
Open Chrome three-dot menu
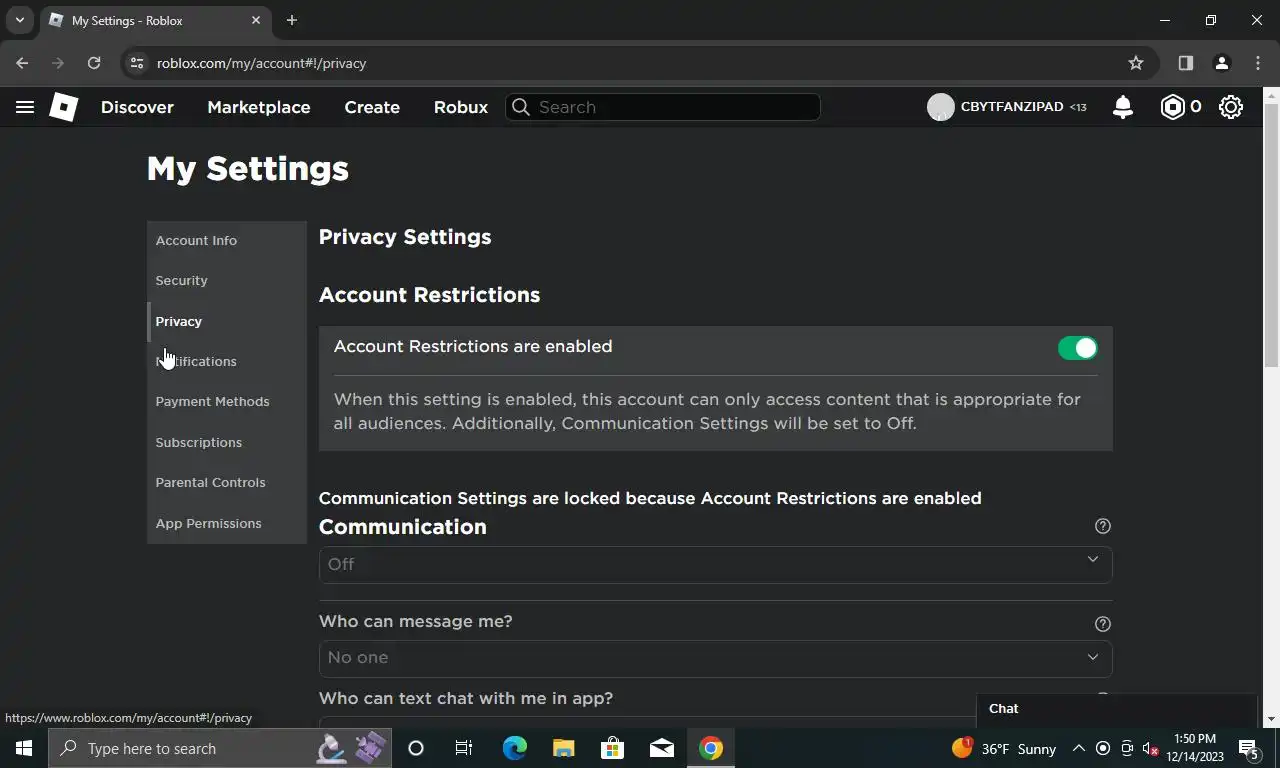pos(1258,63)
